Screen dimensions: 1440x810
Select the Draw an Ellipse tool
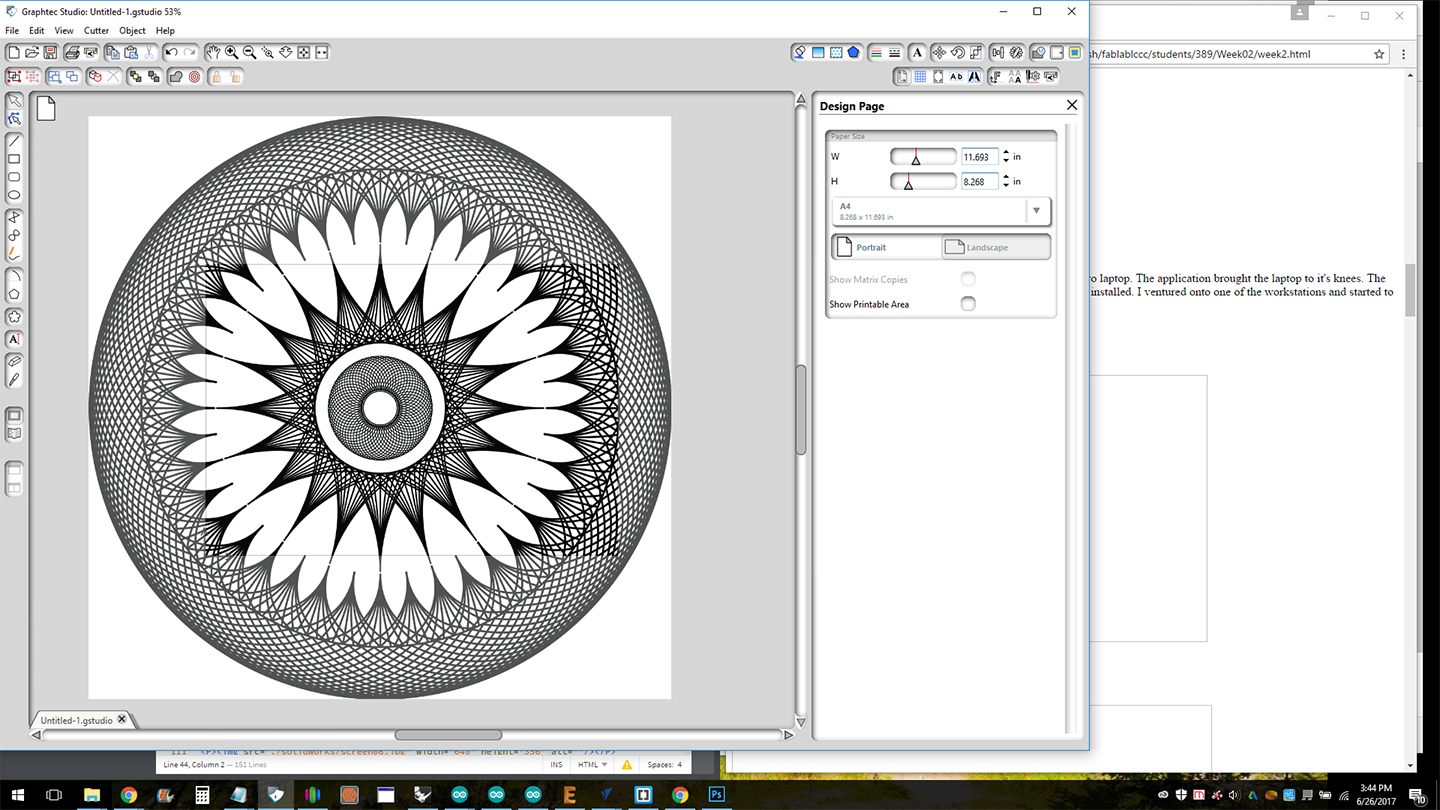pos(14,195)
